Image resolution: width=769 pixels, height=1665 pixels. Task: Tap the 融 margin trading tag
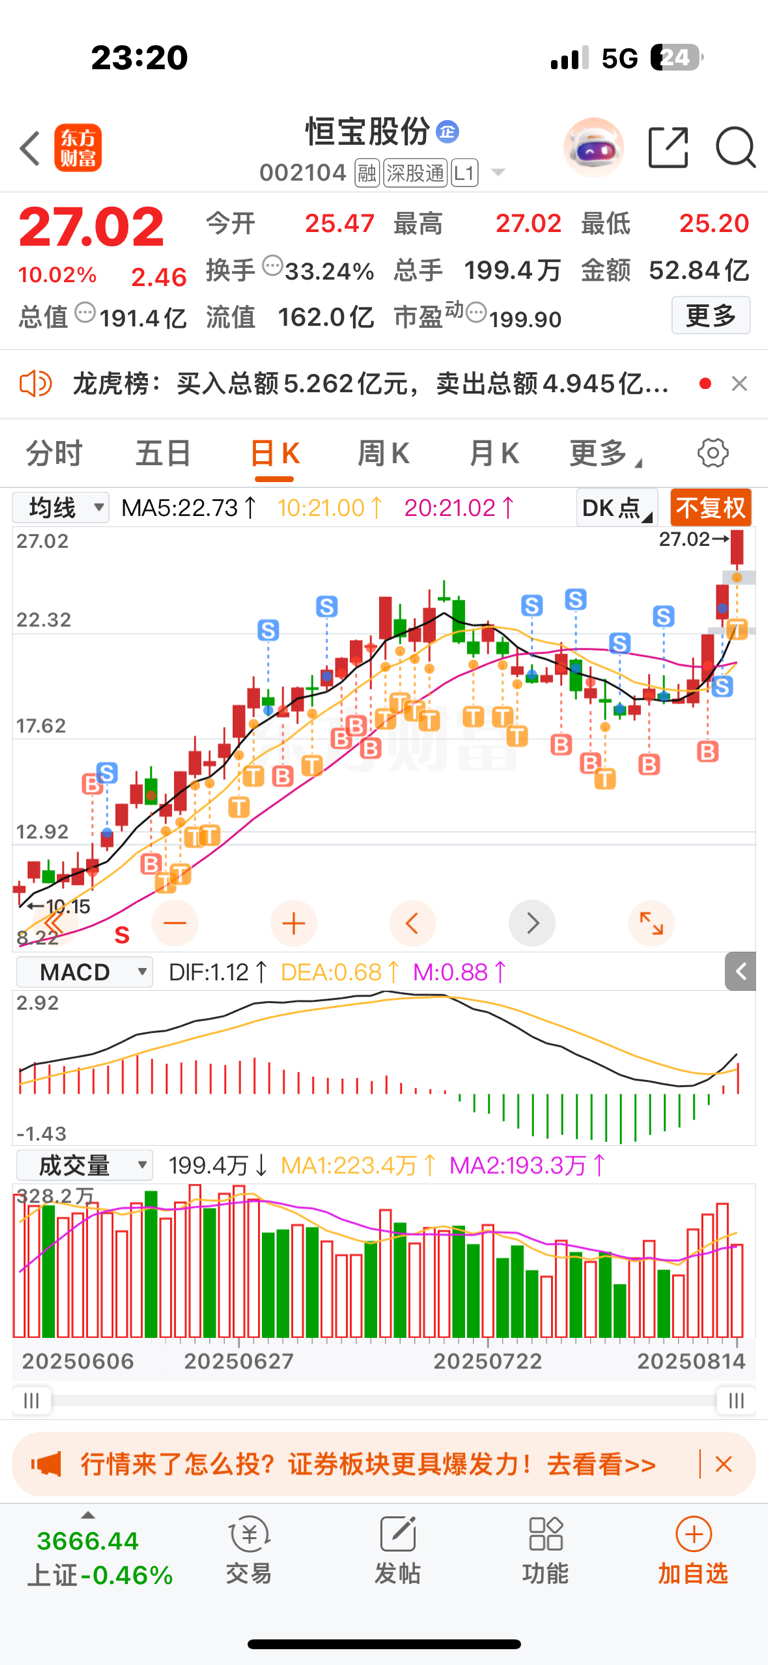(367, 174)
